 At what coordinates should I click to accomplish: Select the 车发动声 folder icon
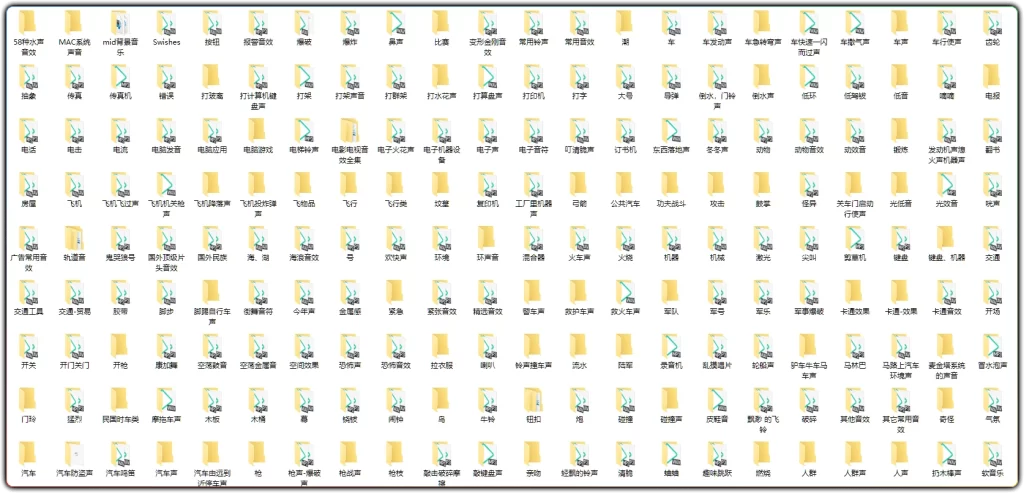(x=716, y=23)
